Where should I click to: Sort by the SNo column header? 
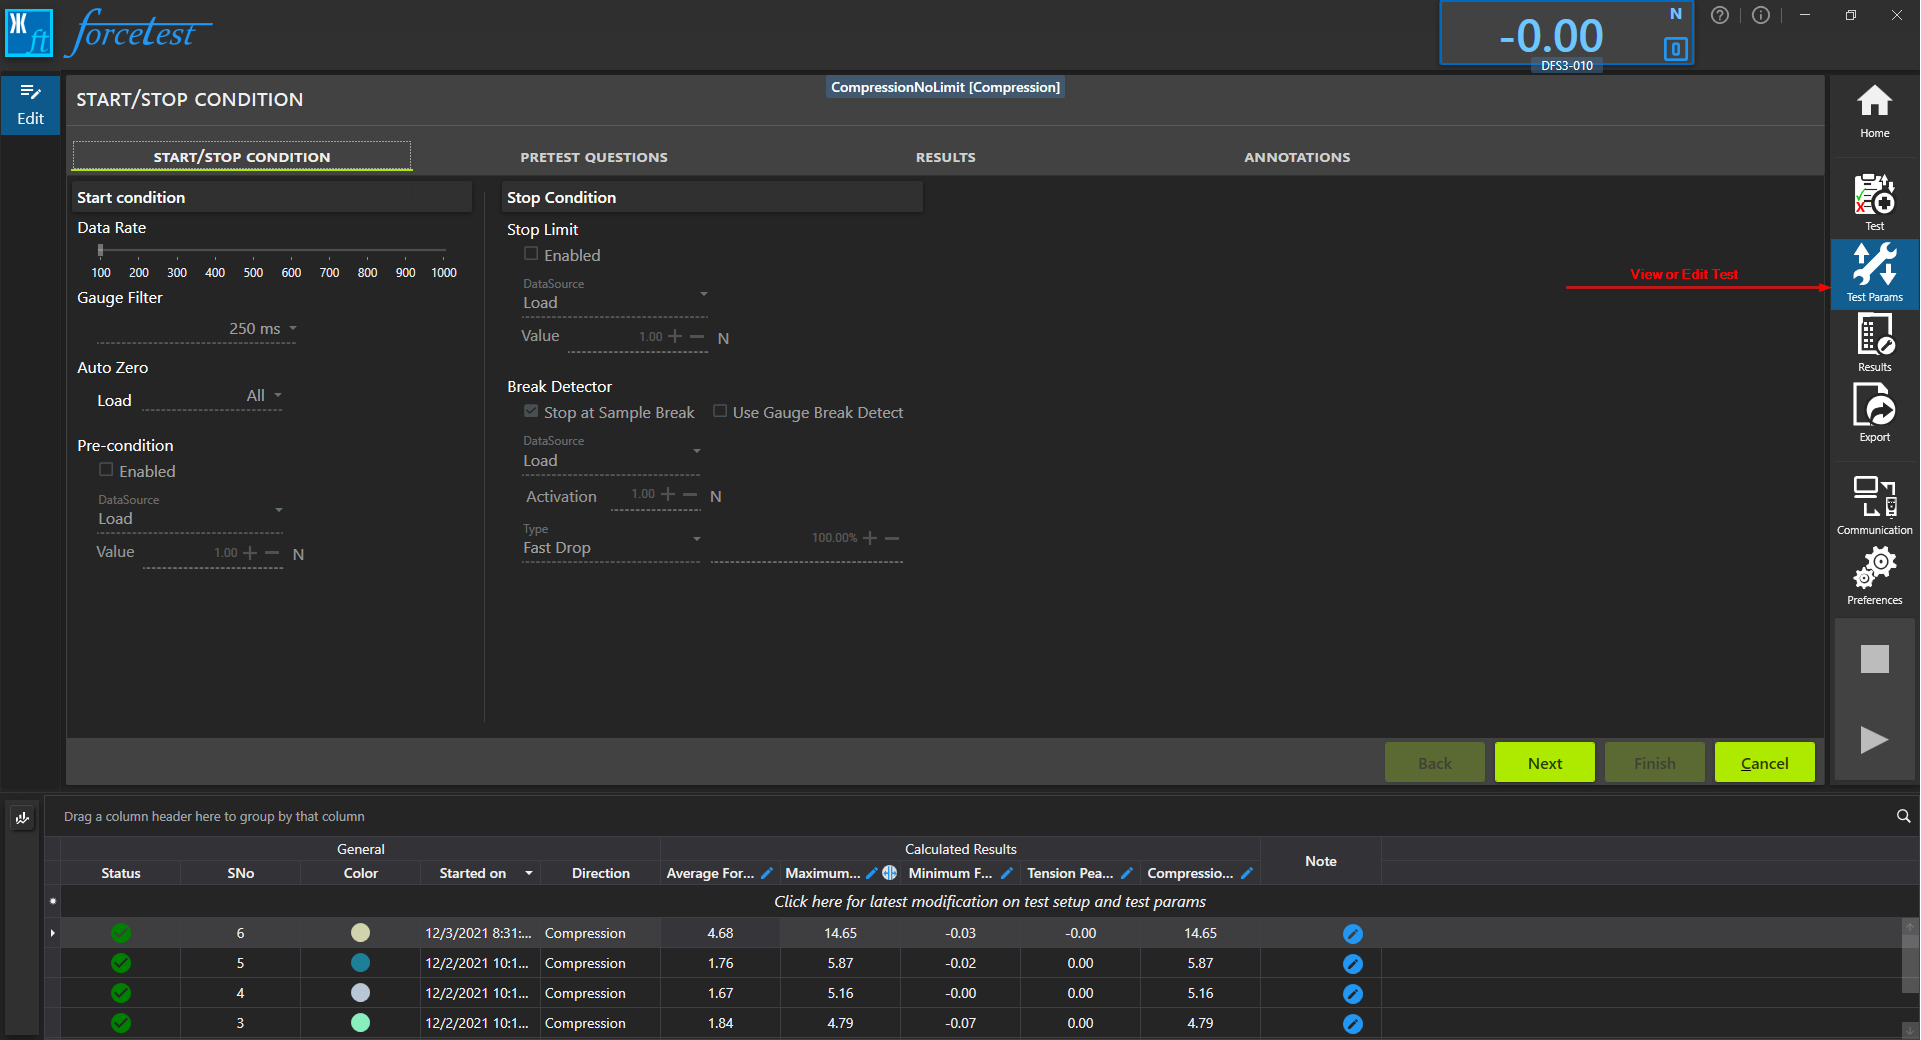pos(240,873)
